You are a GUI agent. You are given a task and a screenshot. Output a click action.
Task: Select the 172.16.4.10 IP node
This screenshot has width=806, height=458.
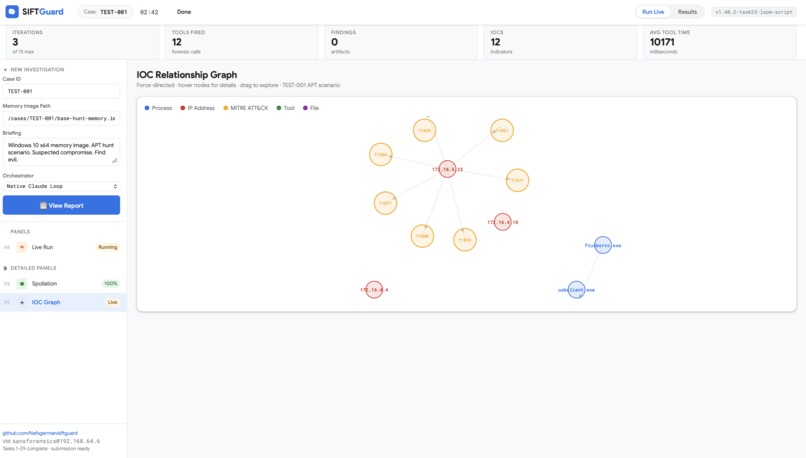coord(503,222)
